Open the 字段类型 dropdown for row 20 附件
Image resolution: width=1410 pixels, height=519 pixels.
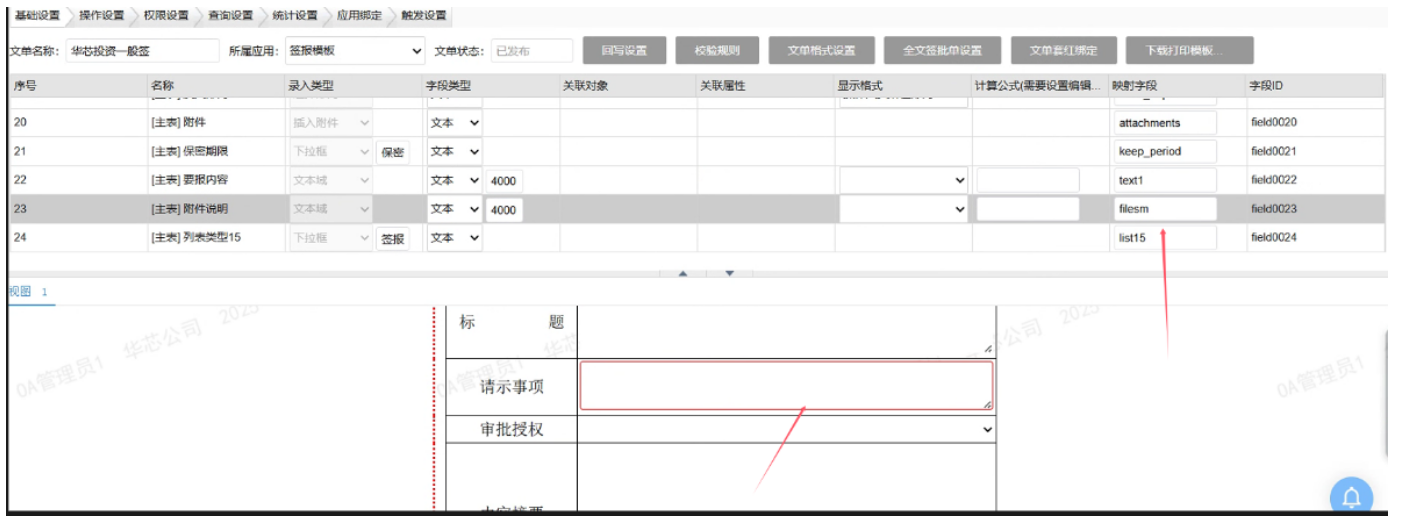[455, 123]
